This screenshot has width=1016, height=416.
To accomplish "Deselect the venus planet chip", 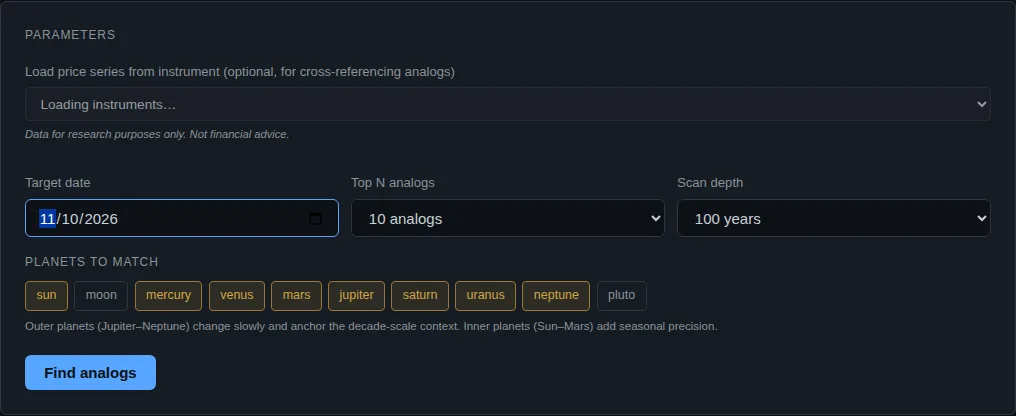I will click(237, 295).
